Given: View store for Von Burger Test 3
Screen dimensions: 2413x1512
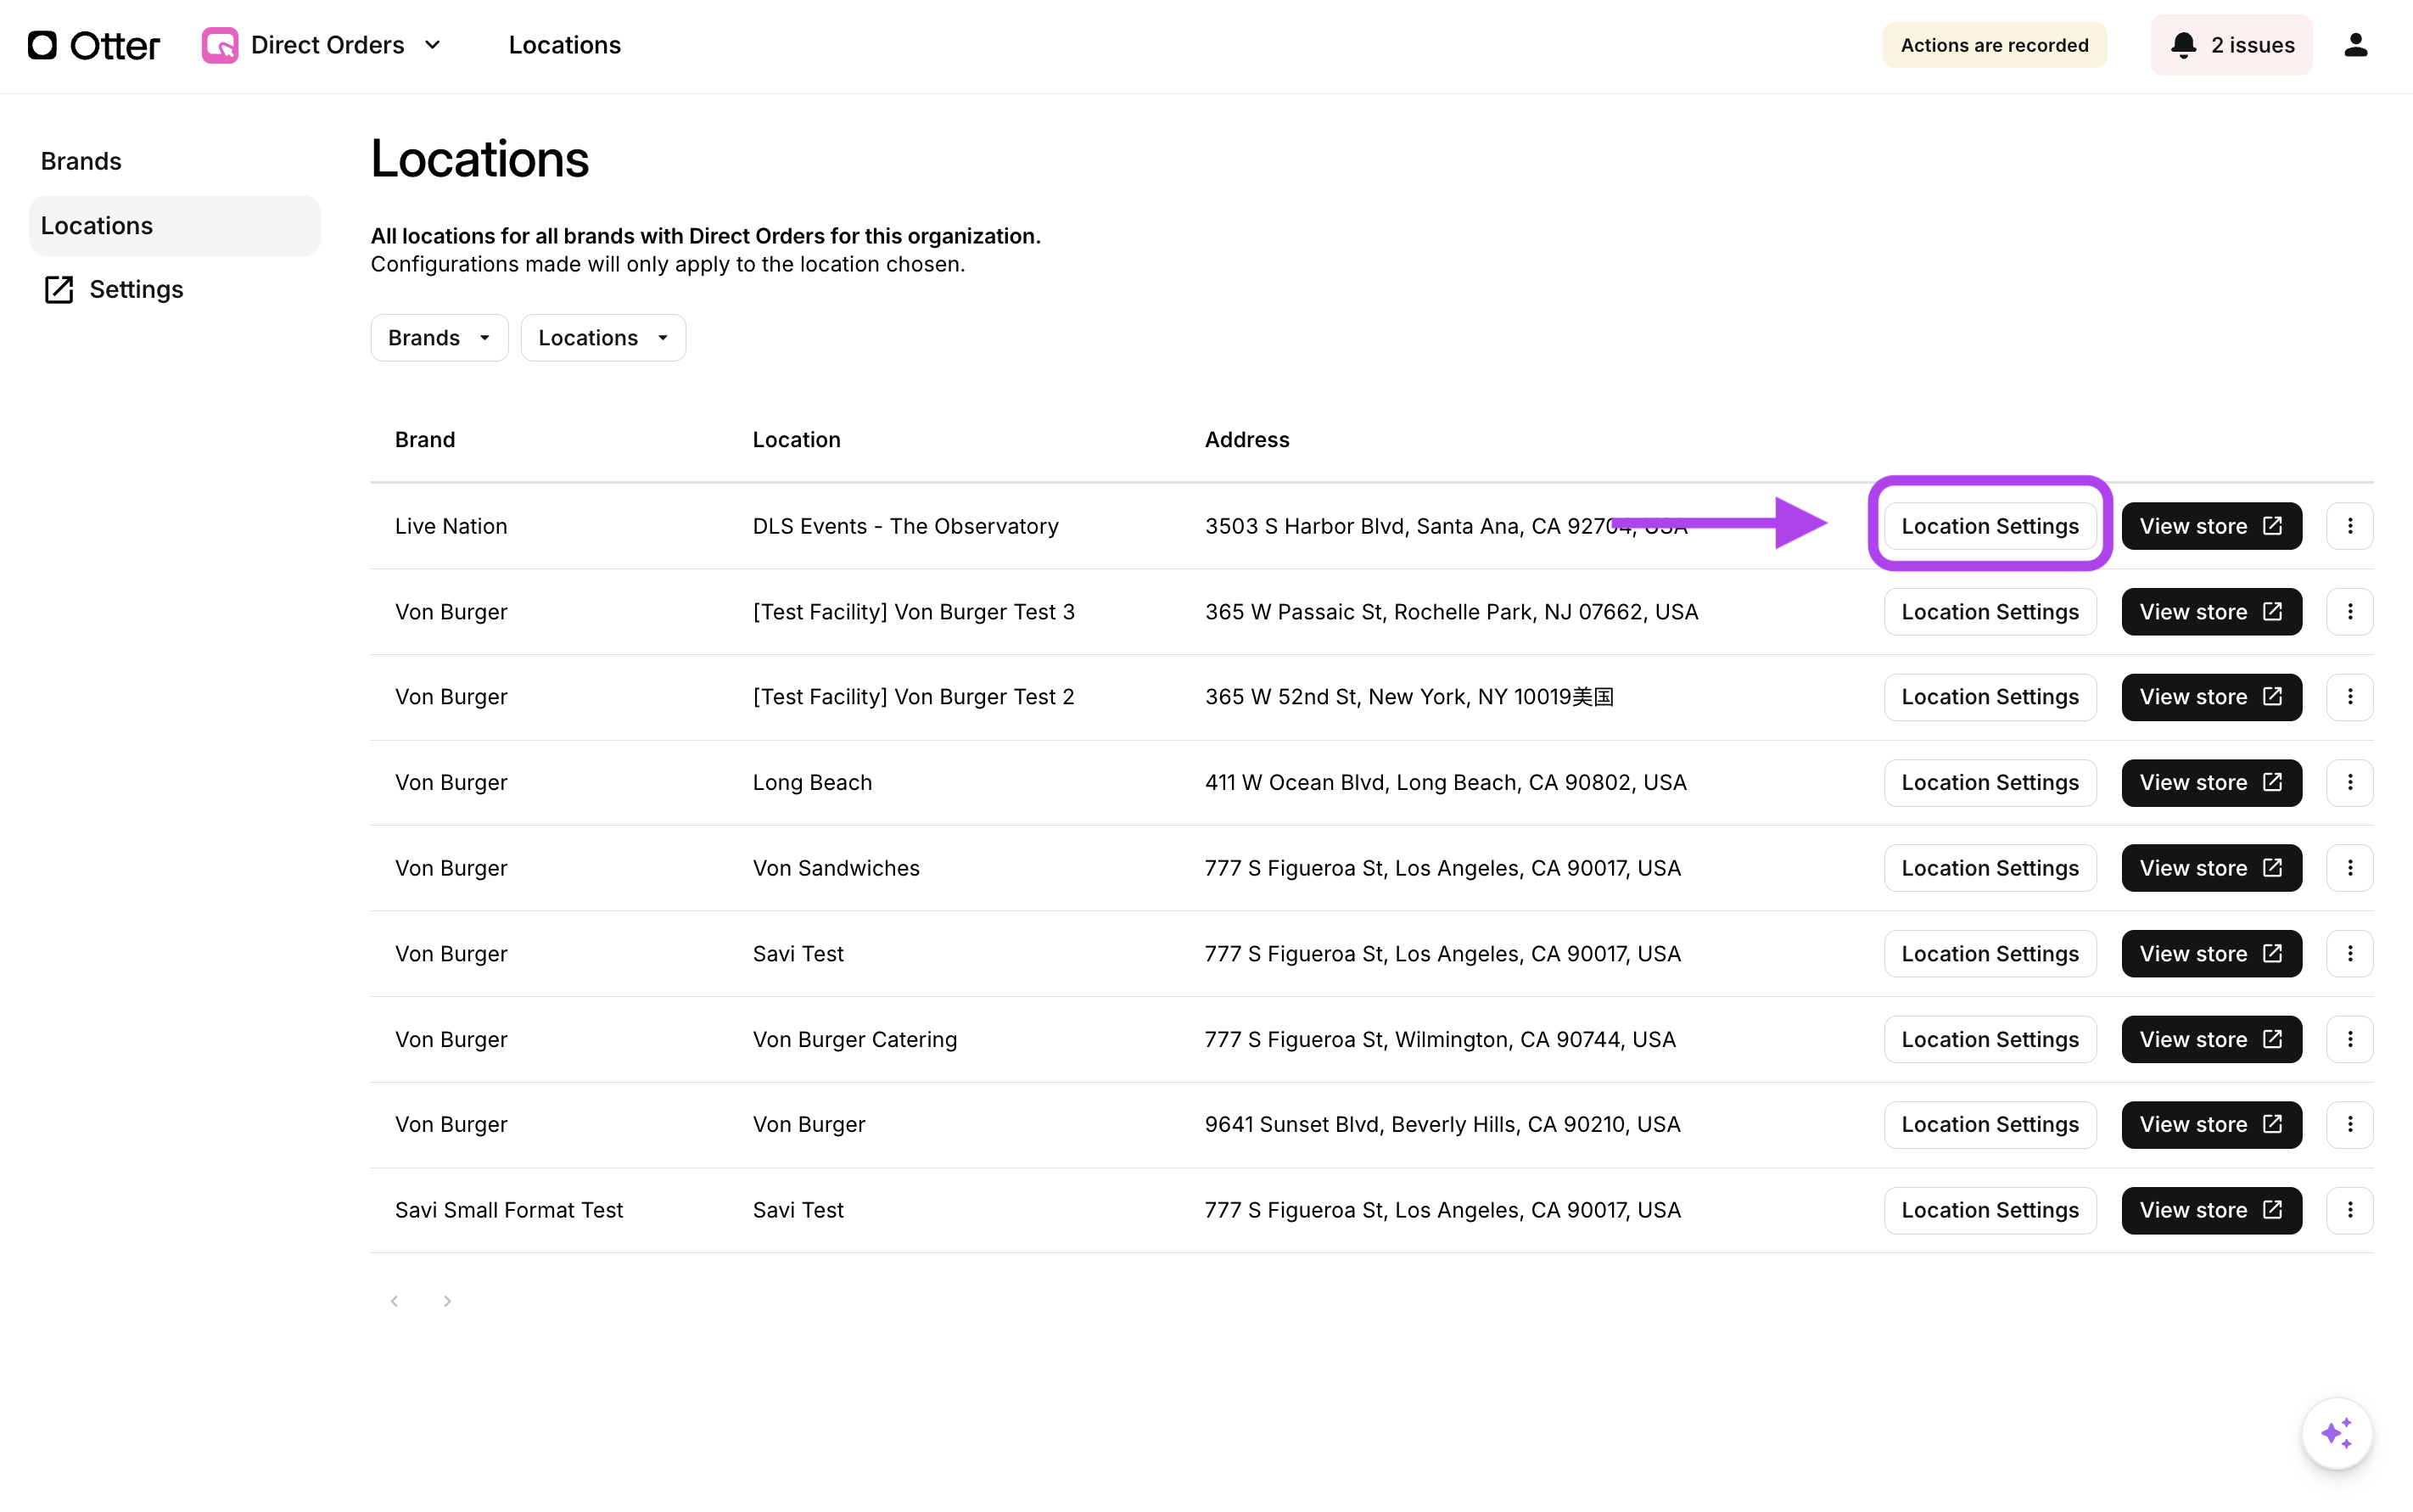Looking at the screenshot, I should [2210, 612].
